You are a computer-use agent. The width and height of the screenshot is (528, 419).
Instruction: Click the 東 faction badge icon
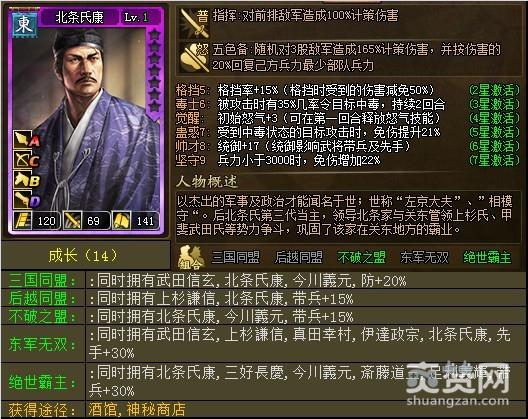25,24
